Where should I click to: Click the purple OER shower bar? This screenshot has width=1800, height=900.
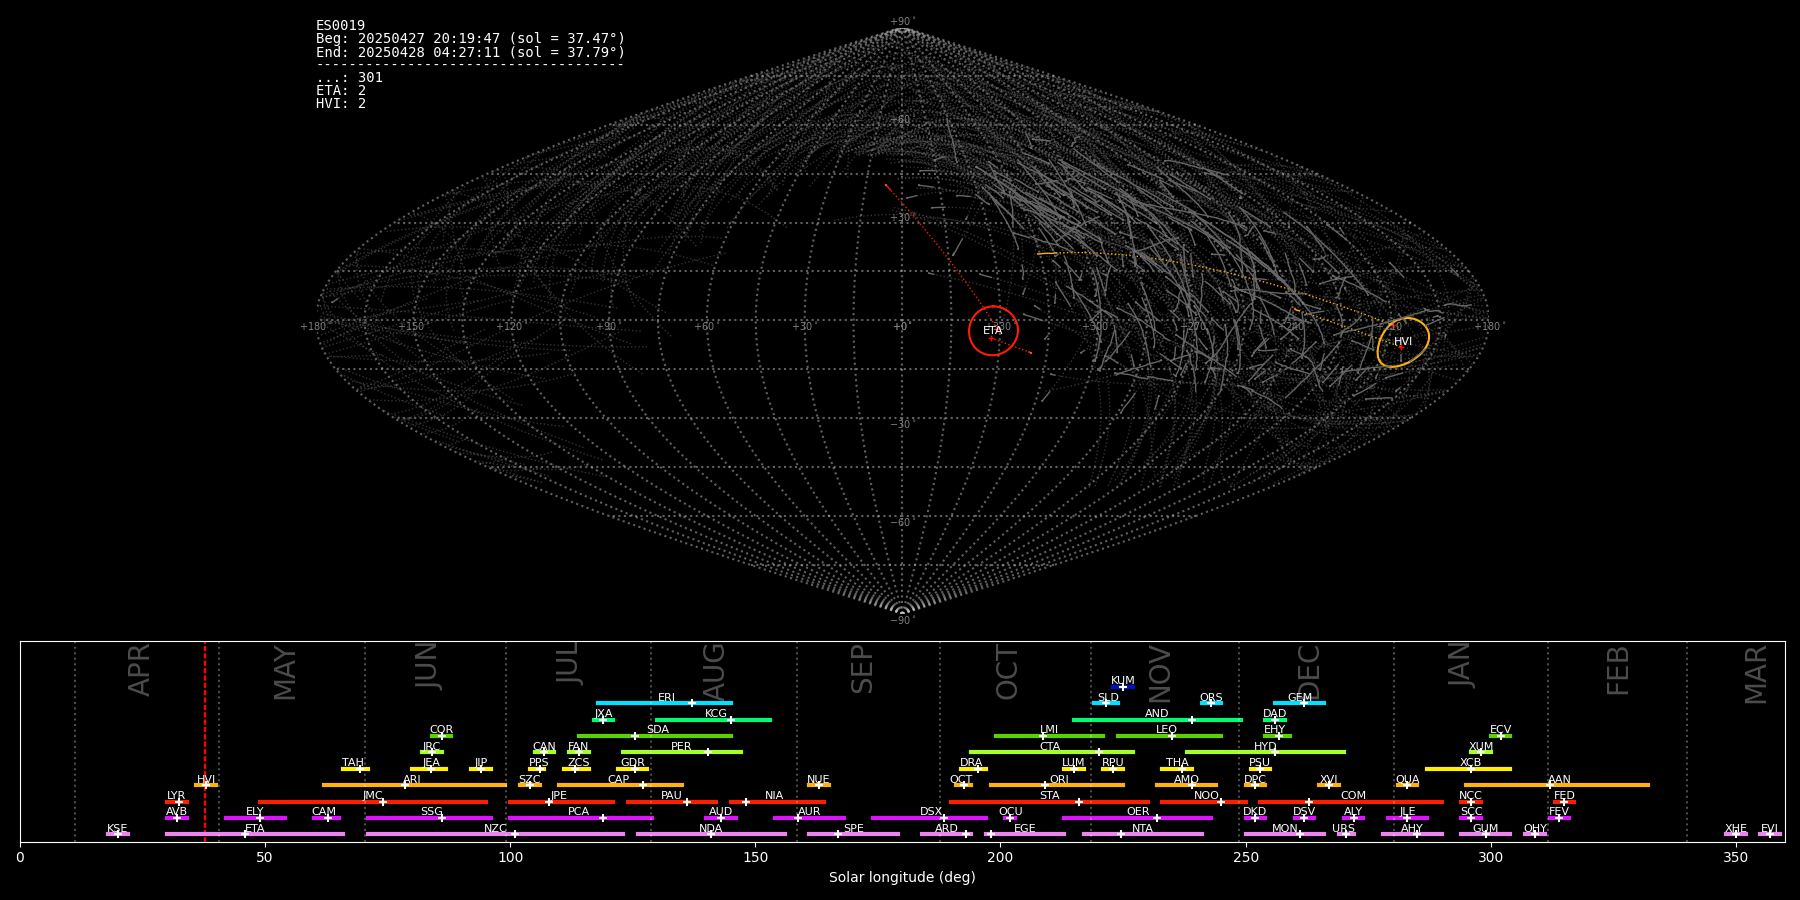coord(1137,818)
